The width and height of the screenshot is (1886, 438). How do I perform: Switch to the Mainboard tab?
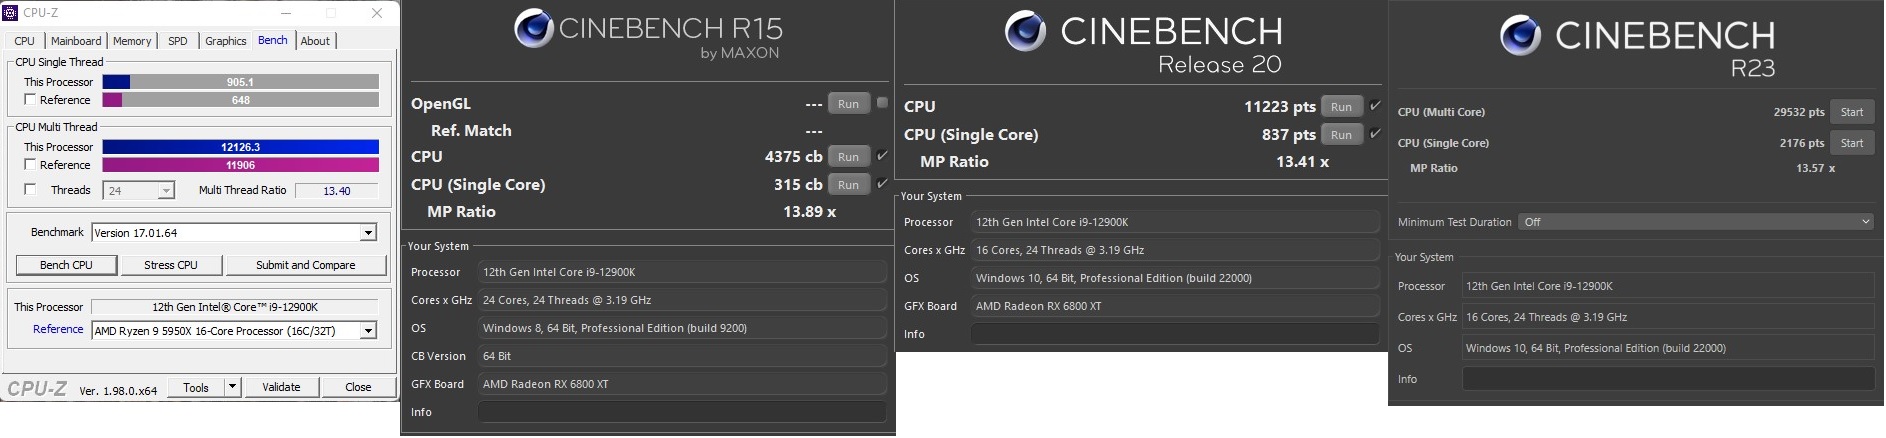[76, 41]
